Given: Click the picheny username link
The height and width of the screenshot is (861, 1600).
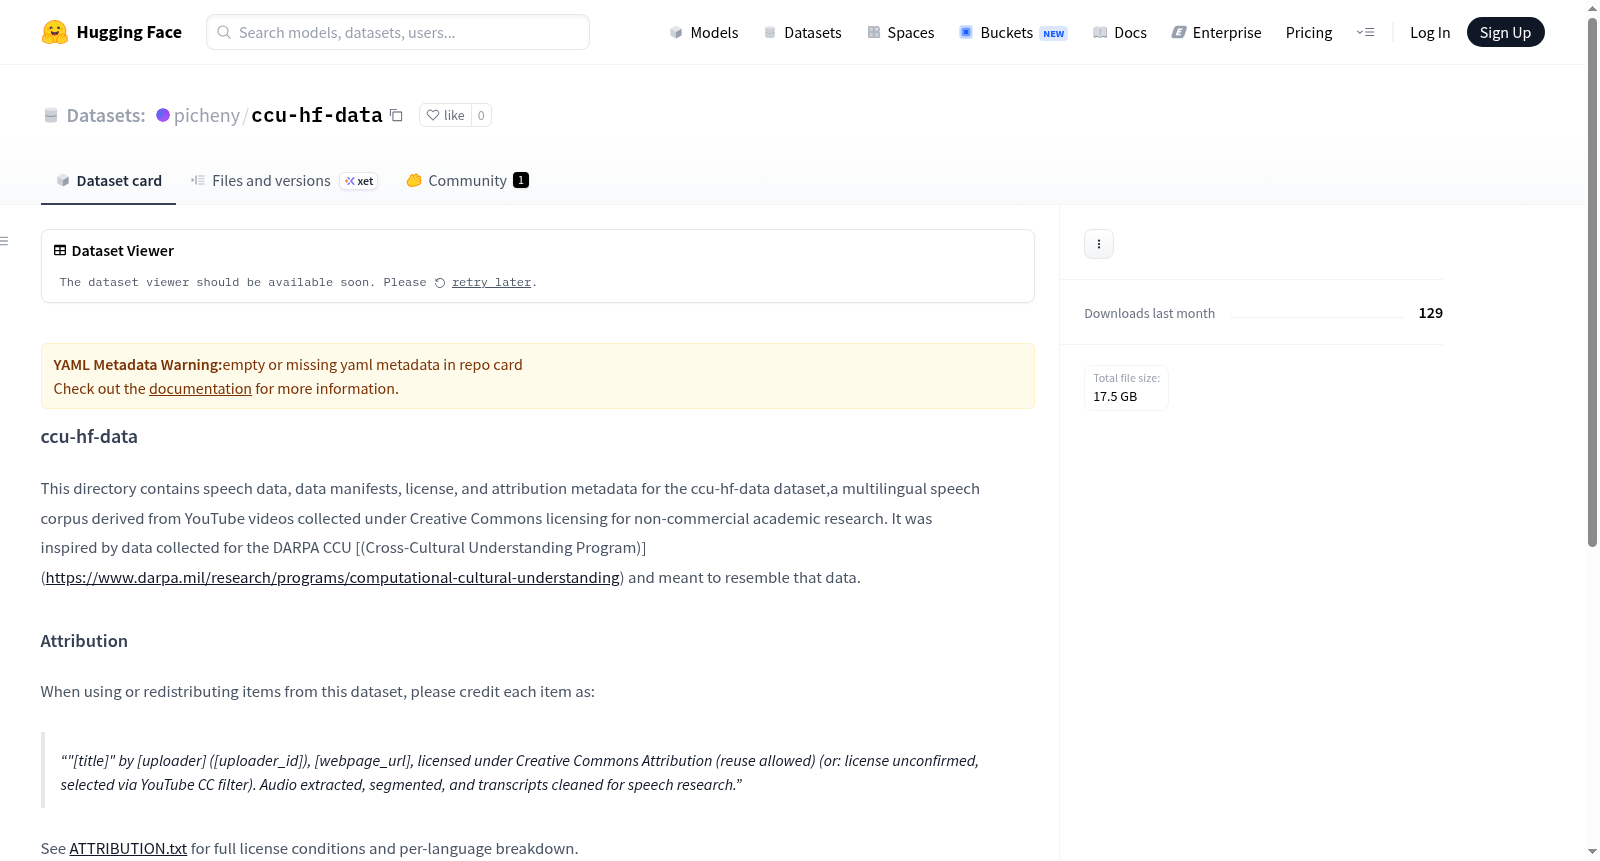Looking at the screenshot, I should 207,116.
